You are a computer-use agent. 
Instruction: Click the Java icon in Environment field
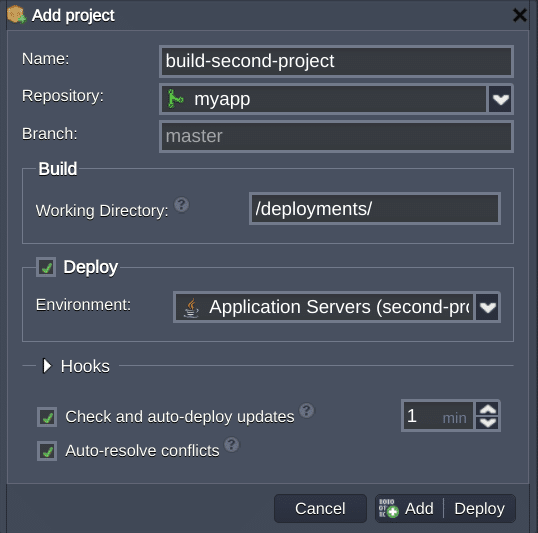click(x=191, y=308)
